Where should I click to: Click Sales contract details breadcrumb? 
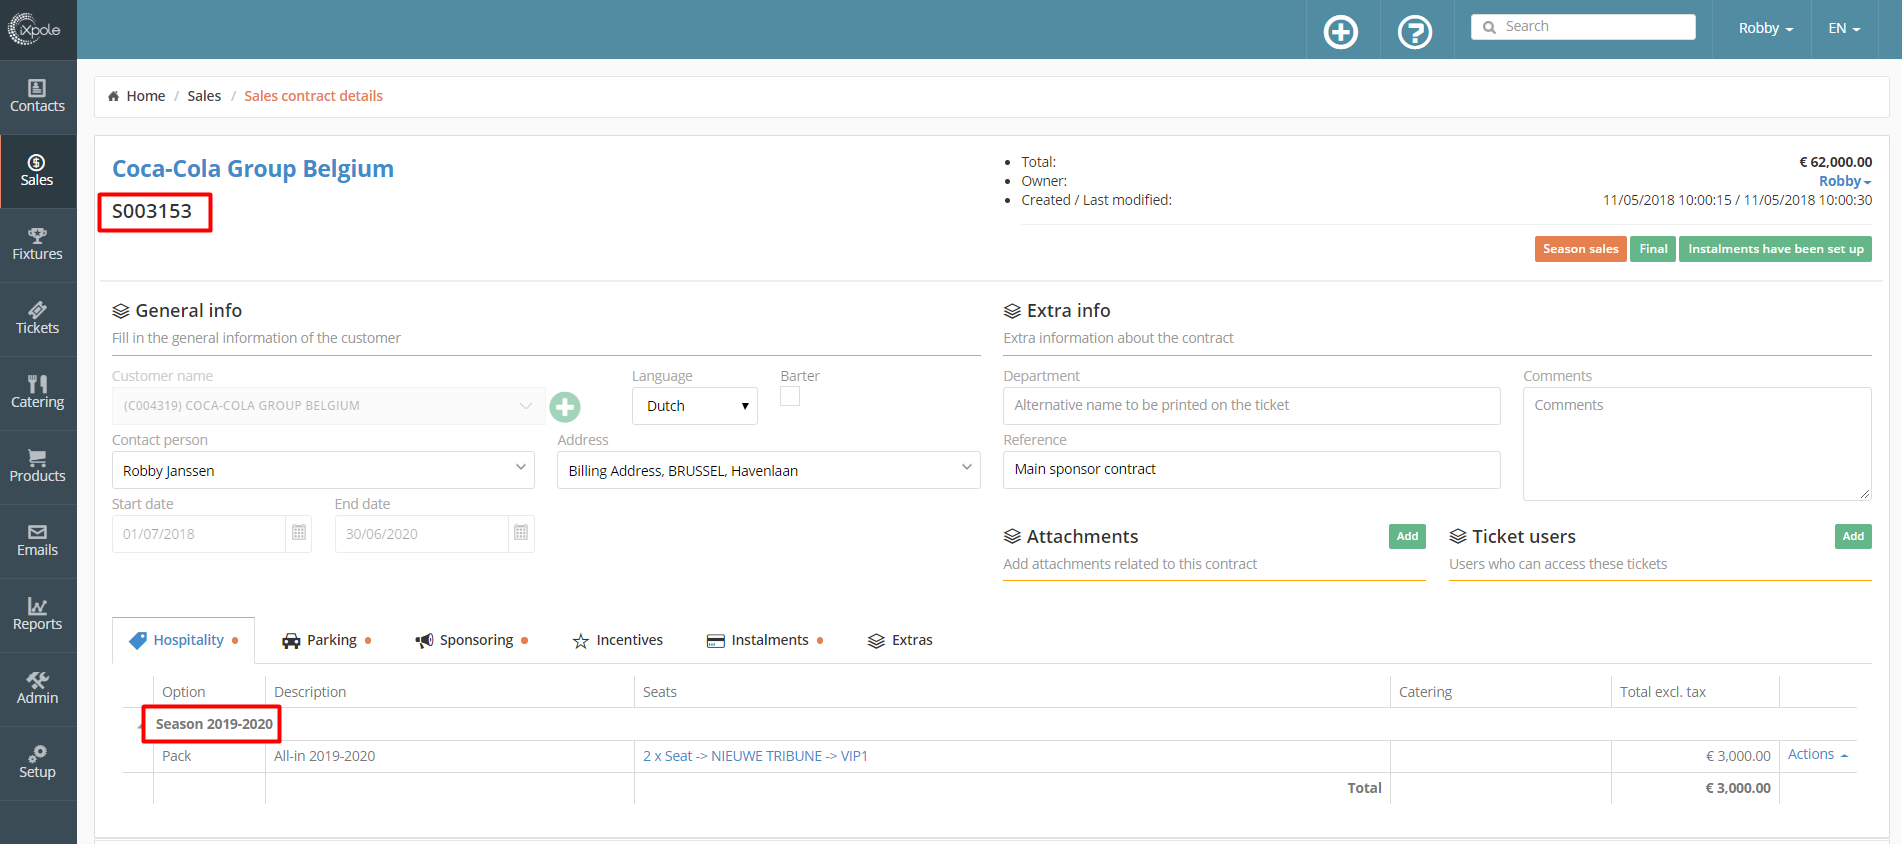(x=313, y=96)
